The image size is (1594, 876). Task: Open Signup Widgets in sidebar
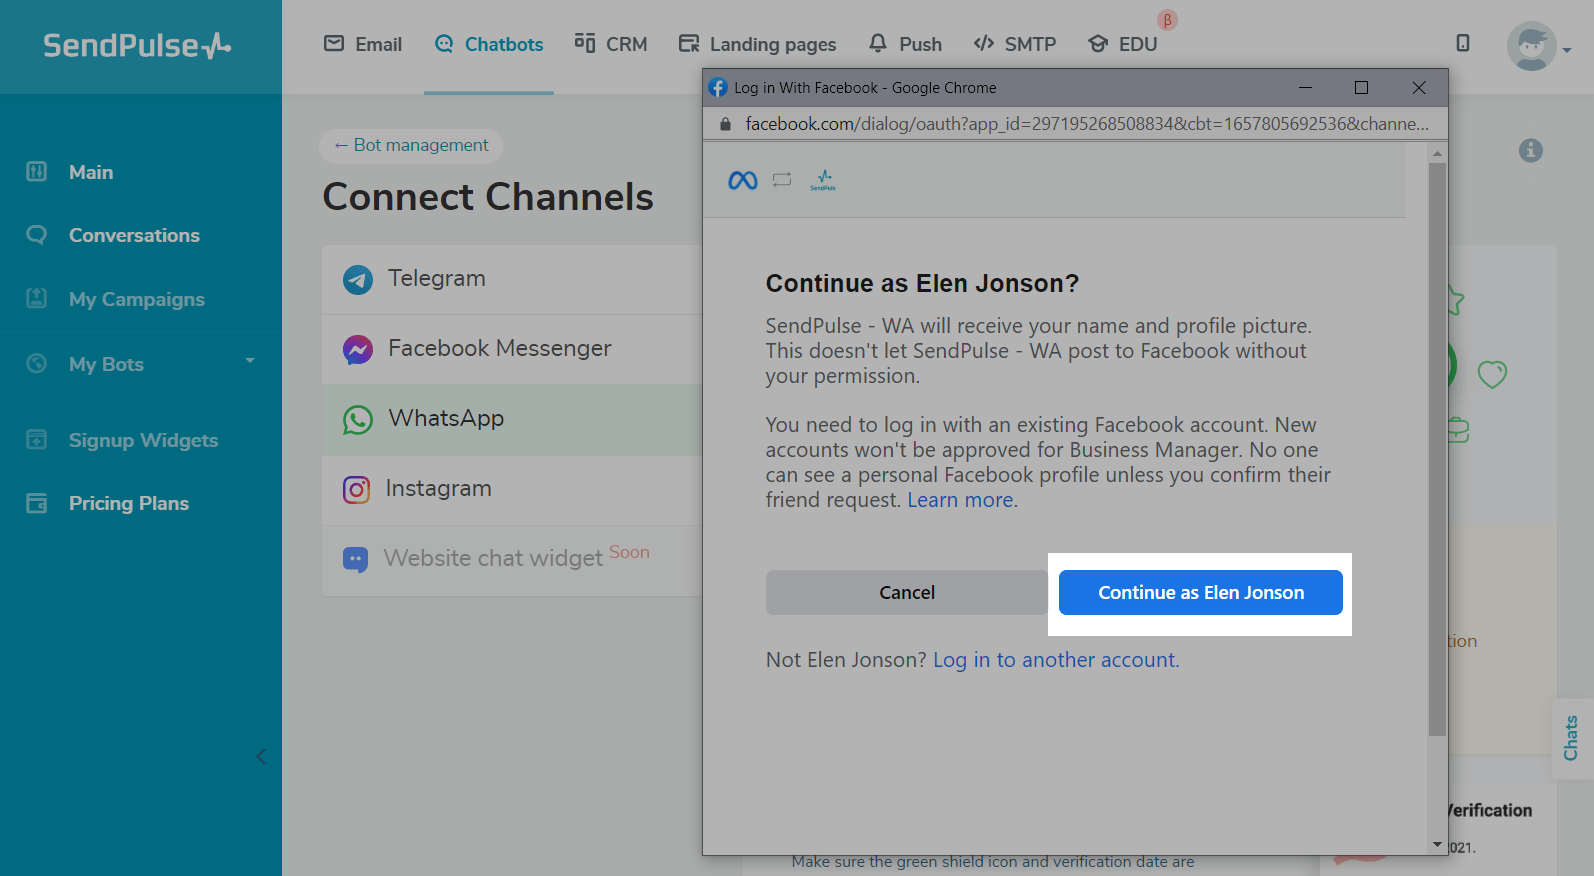click(143, 440)
